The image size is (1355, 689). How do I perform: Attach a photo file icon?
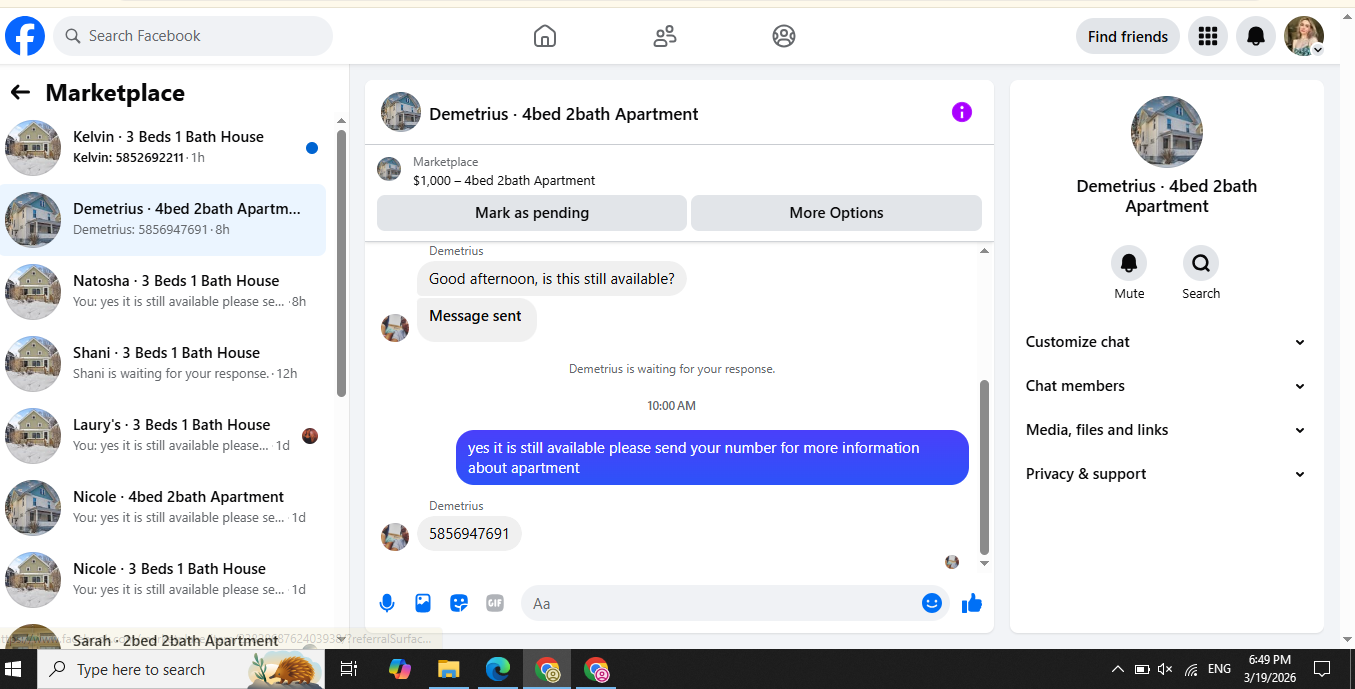click(423, 603)
